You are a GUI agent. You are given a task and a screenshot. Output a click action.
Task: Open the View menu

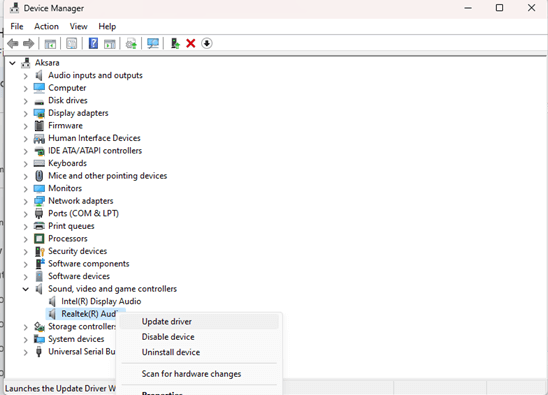(78, 27)
